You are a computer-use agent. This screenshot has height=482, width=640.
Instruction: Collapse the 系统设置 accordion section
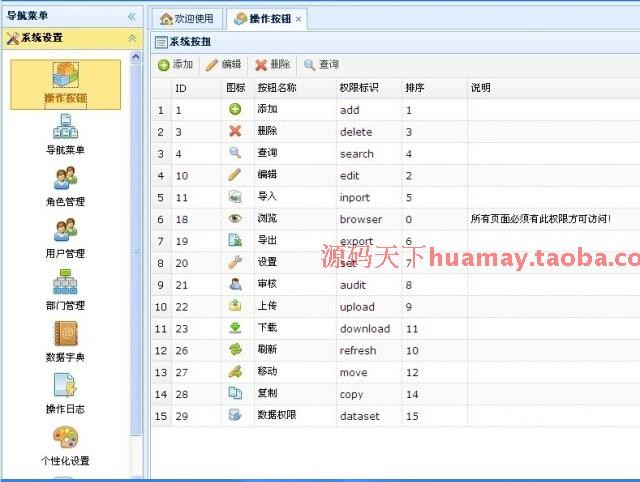point(132,38)
